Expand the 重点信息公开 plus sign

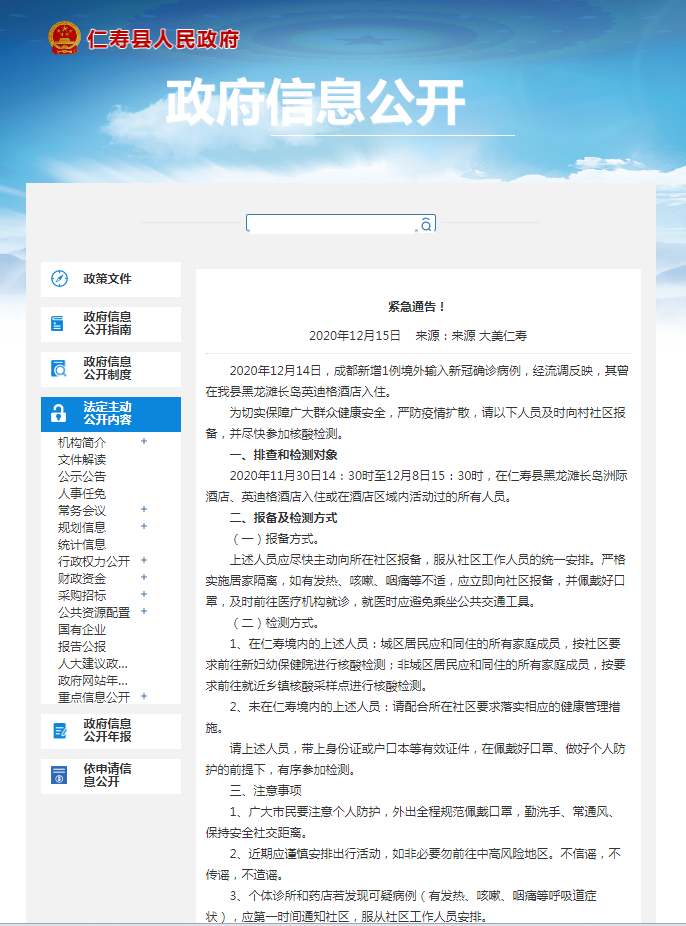tap(143, 696)
